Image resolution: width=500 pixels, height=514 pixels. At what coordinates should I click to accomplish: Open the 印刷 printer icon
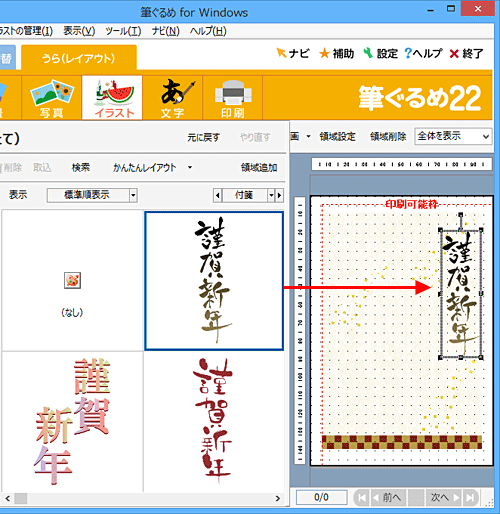[x=233, y=97]
